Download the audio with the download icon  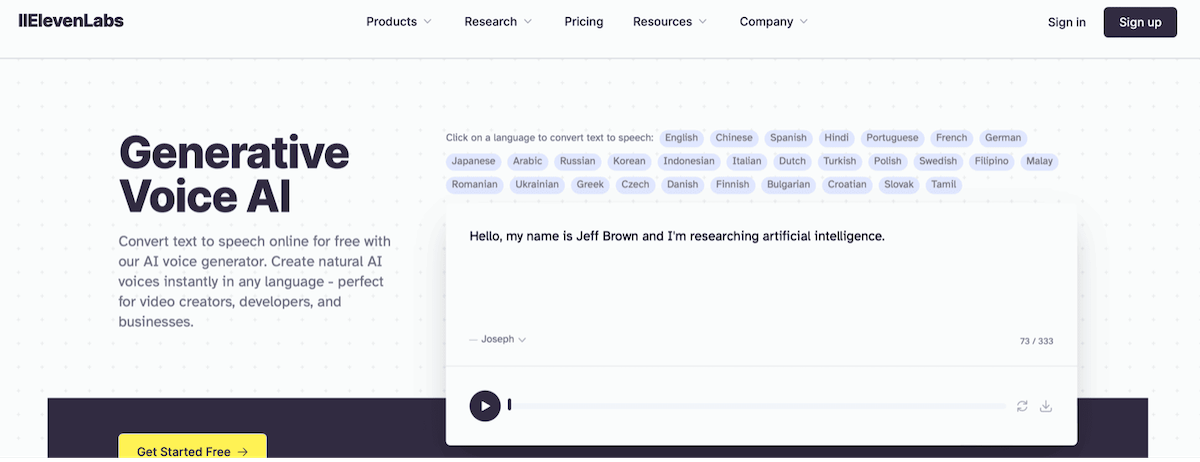point(1046,406)
